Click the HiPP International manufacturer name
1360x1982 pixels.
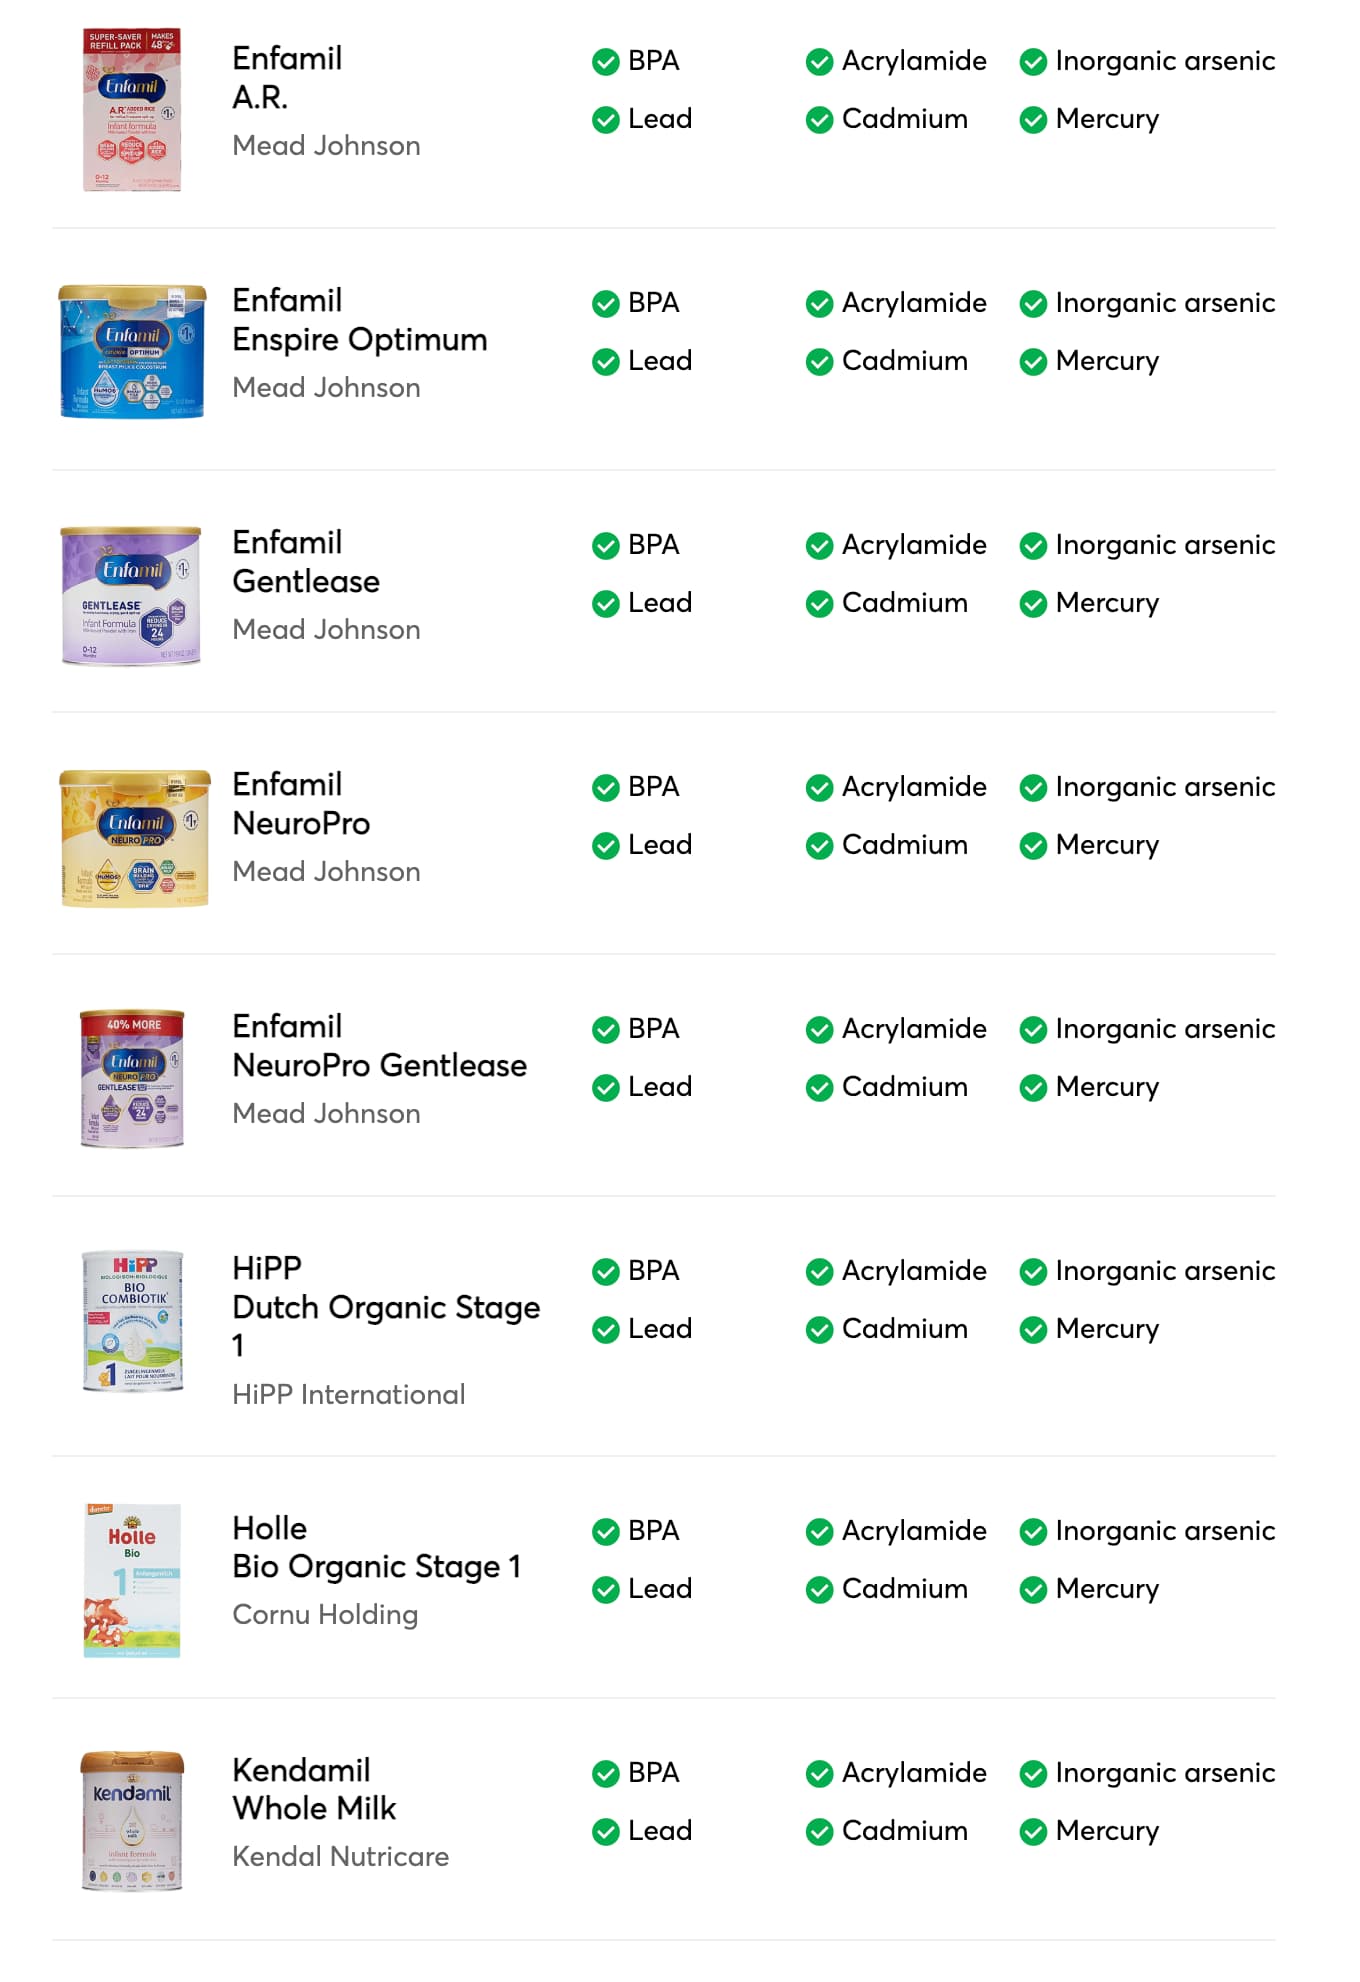point(348,1395)
